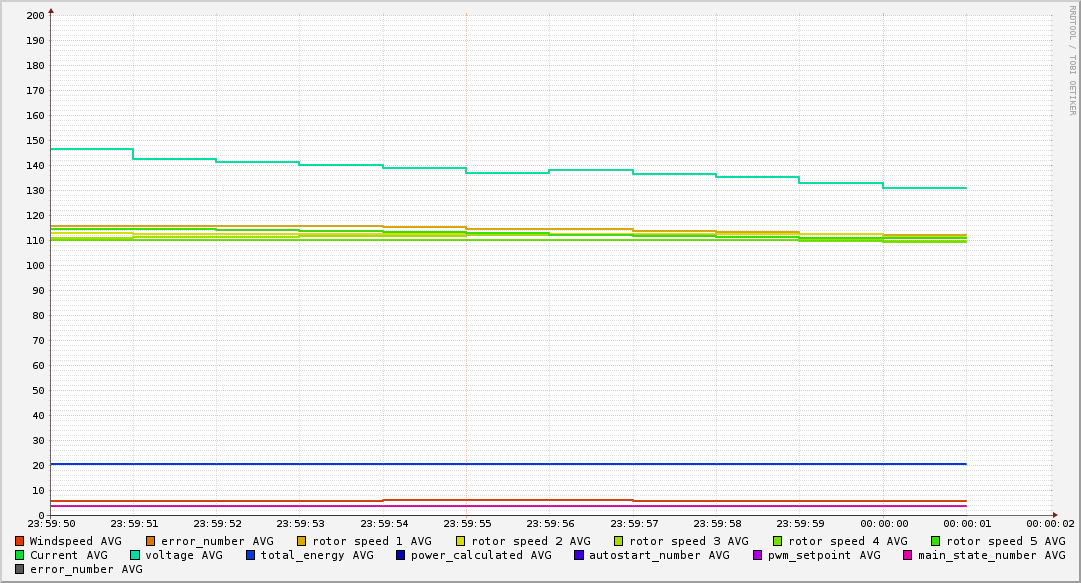Viewport: 1081px width, 583px height.
Task: Click the voltage AVG teal legend swatch
Action: (x=135, y=555)
